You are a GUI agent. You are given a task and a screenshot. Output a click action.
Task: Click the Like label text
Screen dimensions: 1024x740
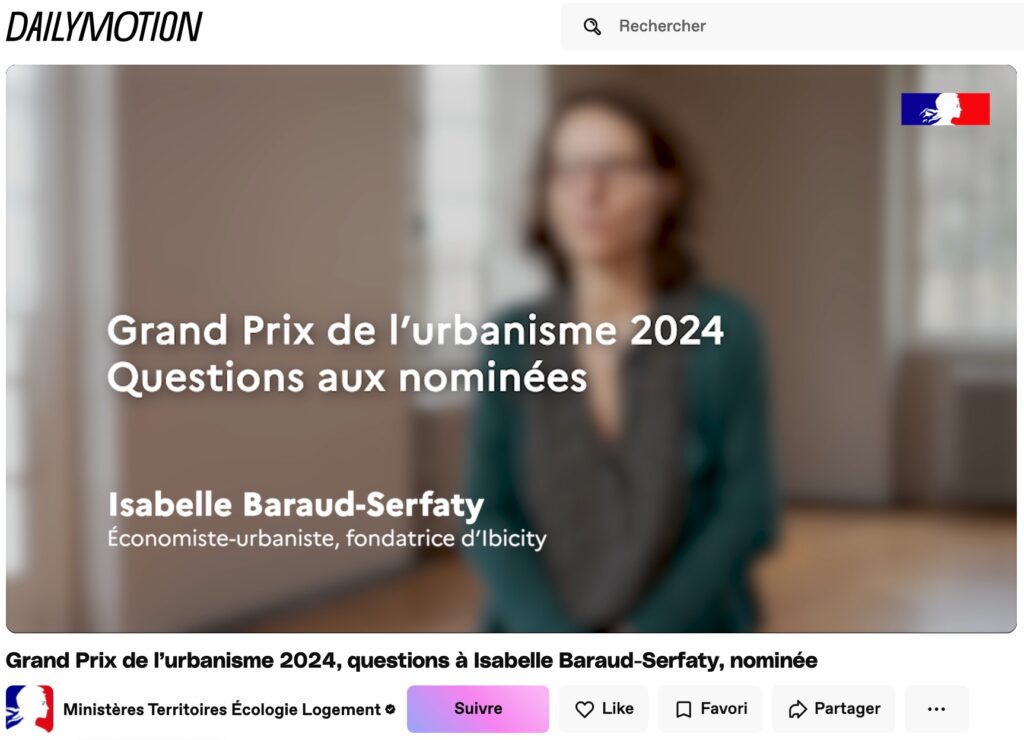click(618, 709)
